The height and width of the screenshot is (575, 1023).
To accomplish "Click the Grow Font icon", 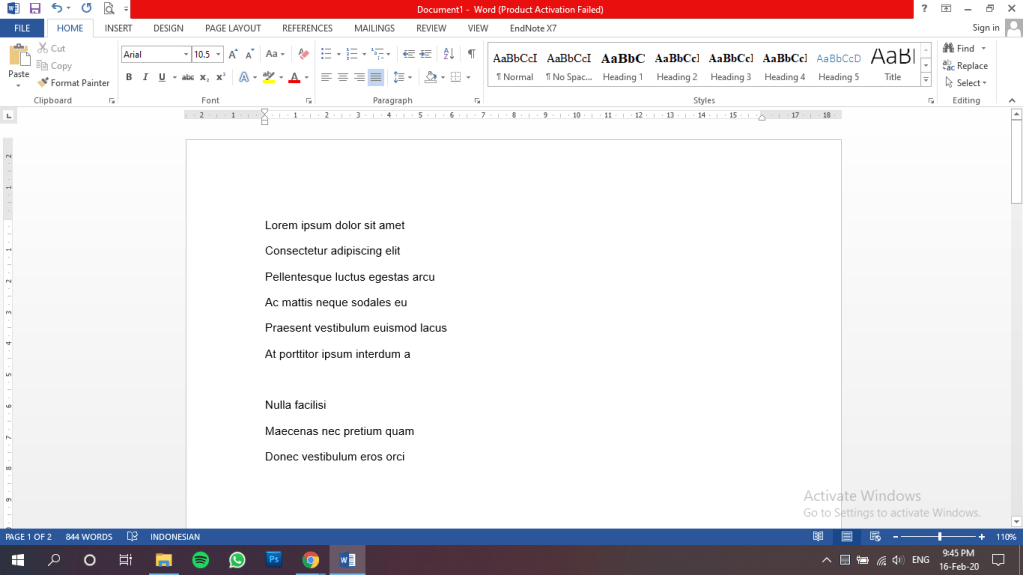I will coord(234,54).
